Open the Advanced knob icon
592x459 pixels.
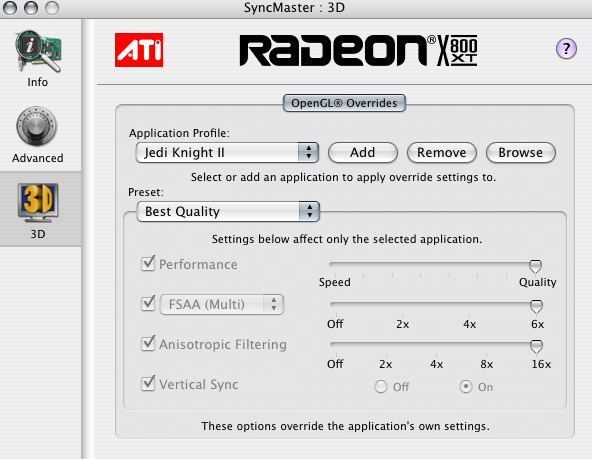pyautogui.click(x=37, y=126)
